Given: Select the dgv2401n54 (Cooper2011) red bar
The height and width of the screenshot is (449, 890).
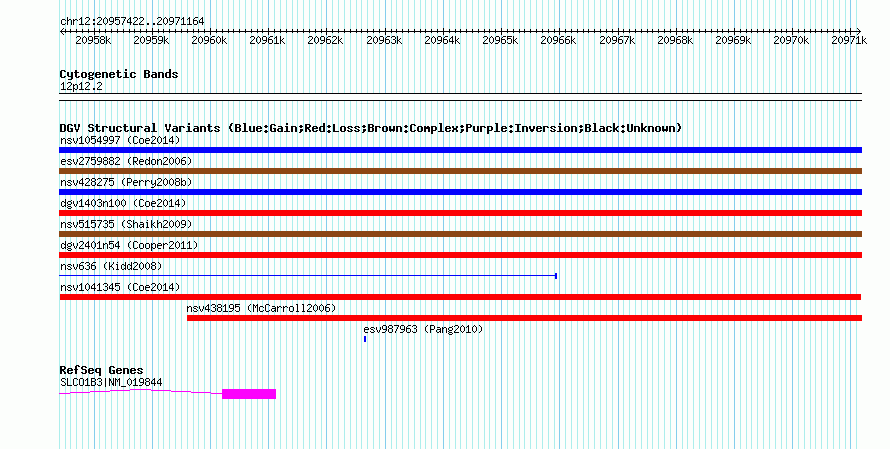Looking at the screenshot, I should [x=460, y=255].
